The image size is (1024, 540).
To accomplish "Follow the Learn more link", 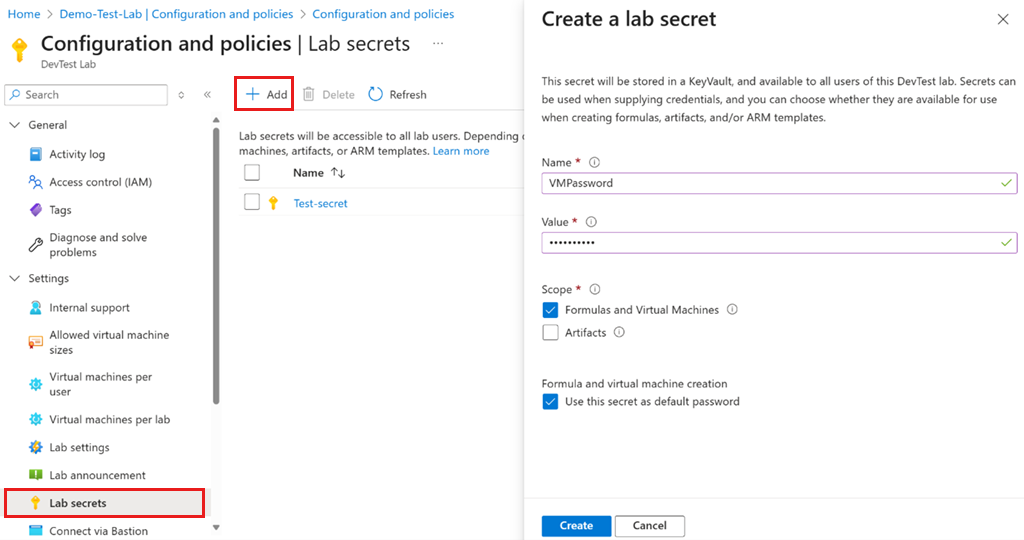I will (x=461, y=151).
